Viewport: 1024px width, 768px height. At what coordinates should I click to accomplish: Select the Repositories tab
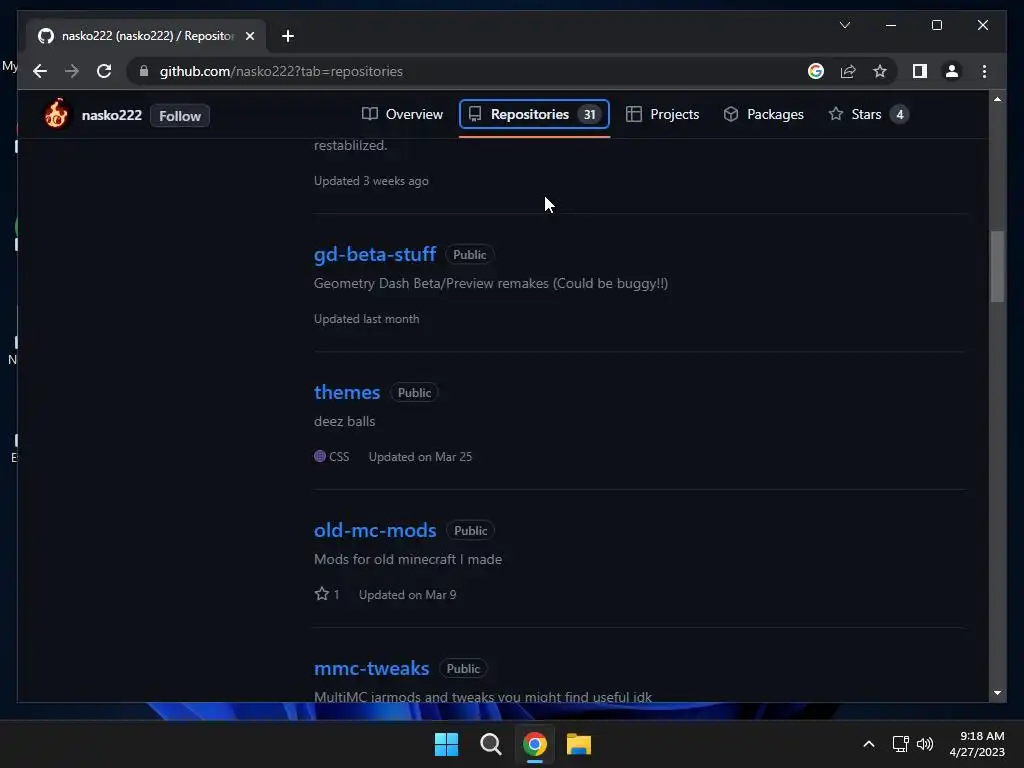click(x=534, y=114)
